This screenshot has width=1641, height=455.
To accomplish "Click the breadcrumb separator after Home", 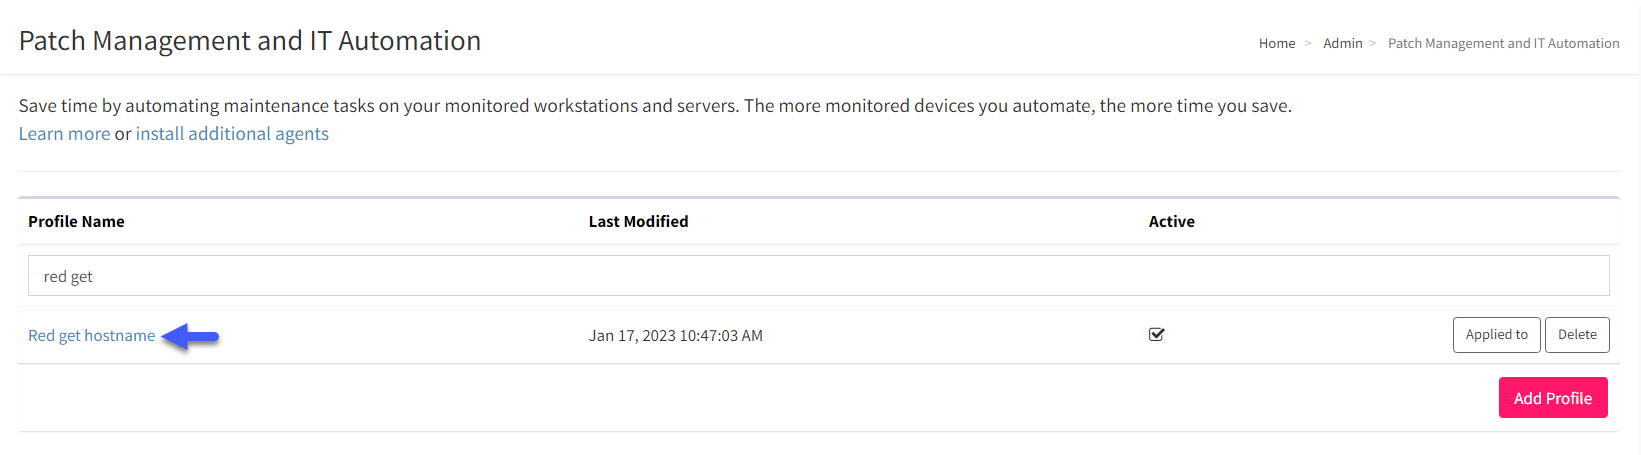I will [1308, 43].
